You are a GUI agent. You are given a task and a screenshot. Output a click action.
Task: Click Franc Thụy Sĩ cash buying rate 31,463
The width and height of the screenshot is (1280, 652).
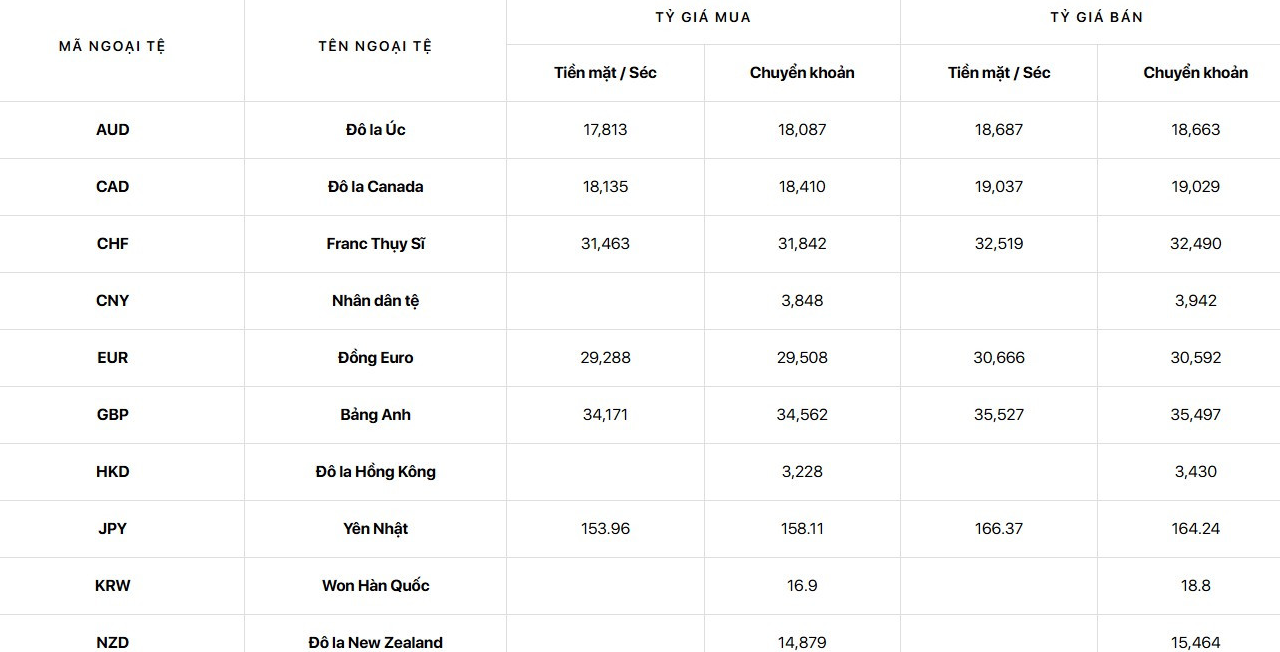605,243
